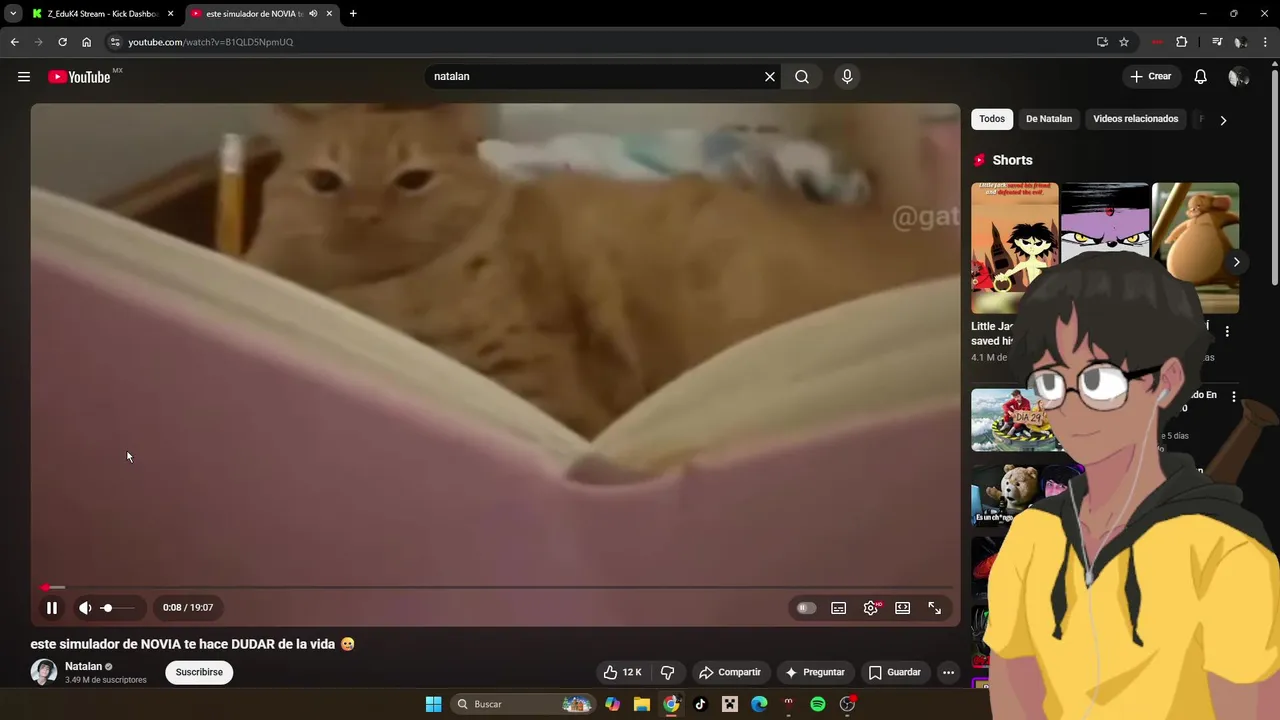Open Chrome three-dot menu

click(1266, 42)
